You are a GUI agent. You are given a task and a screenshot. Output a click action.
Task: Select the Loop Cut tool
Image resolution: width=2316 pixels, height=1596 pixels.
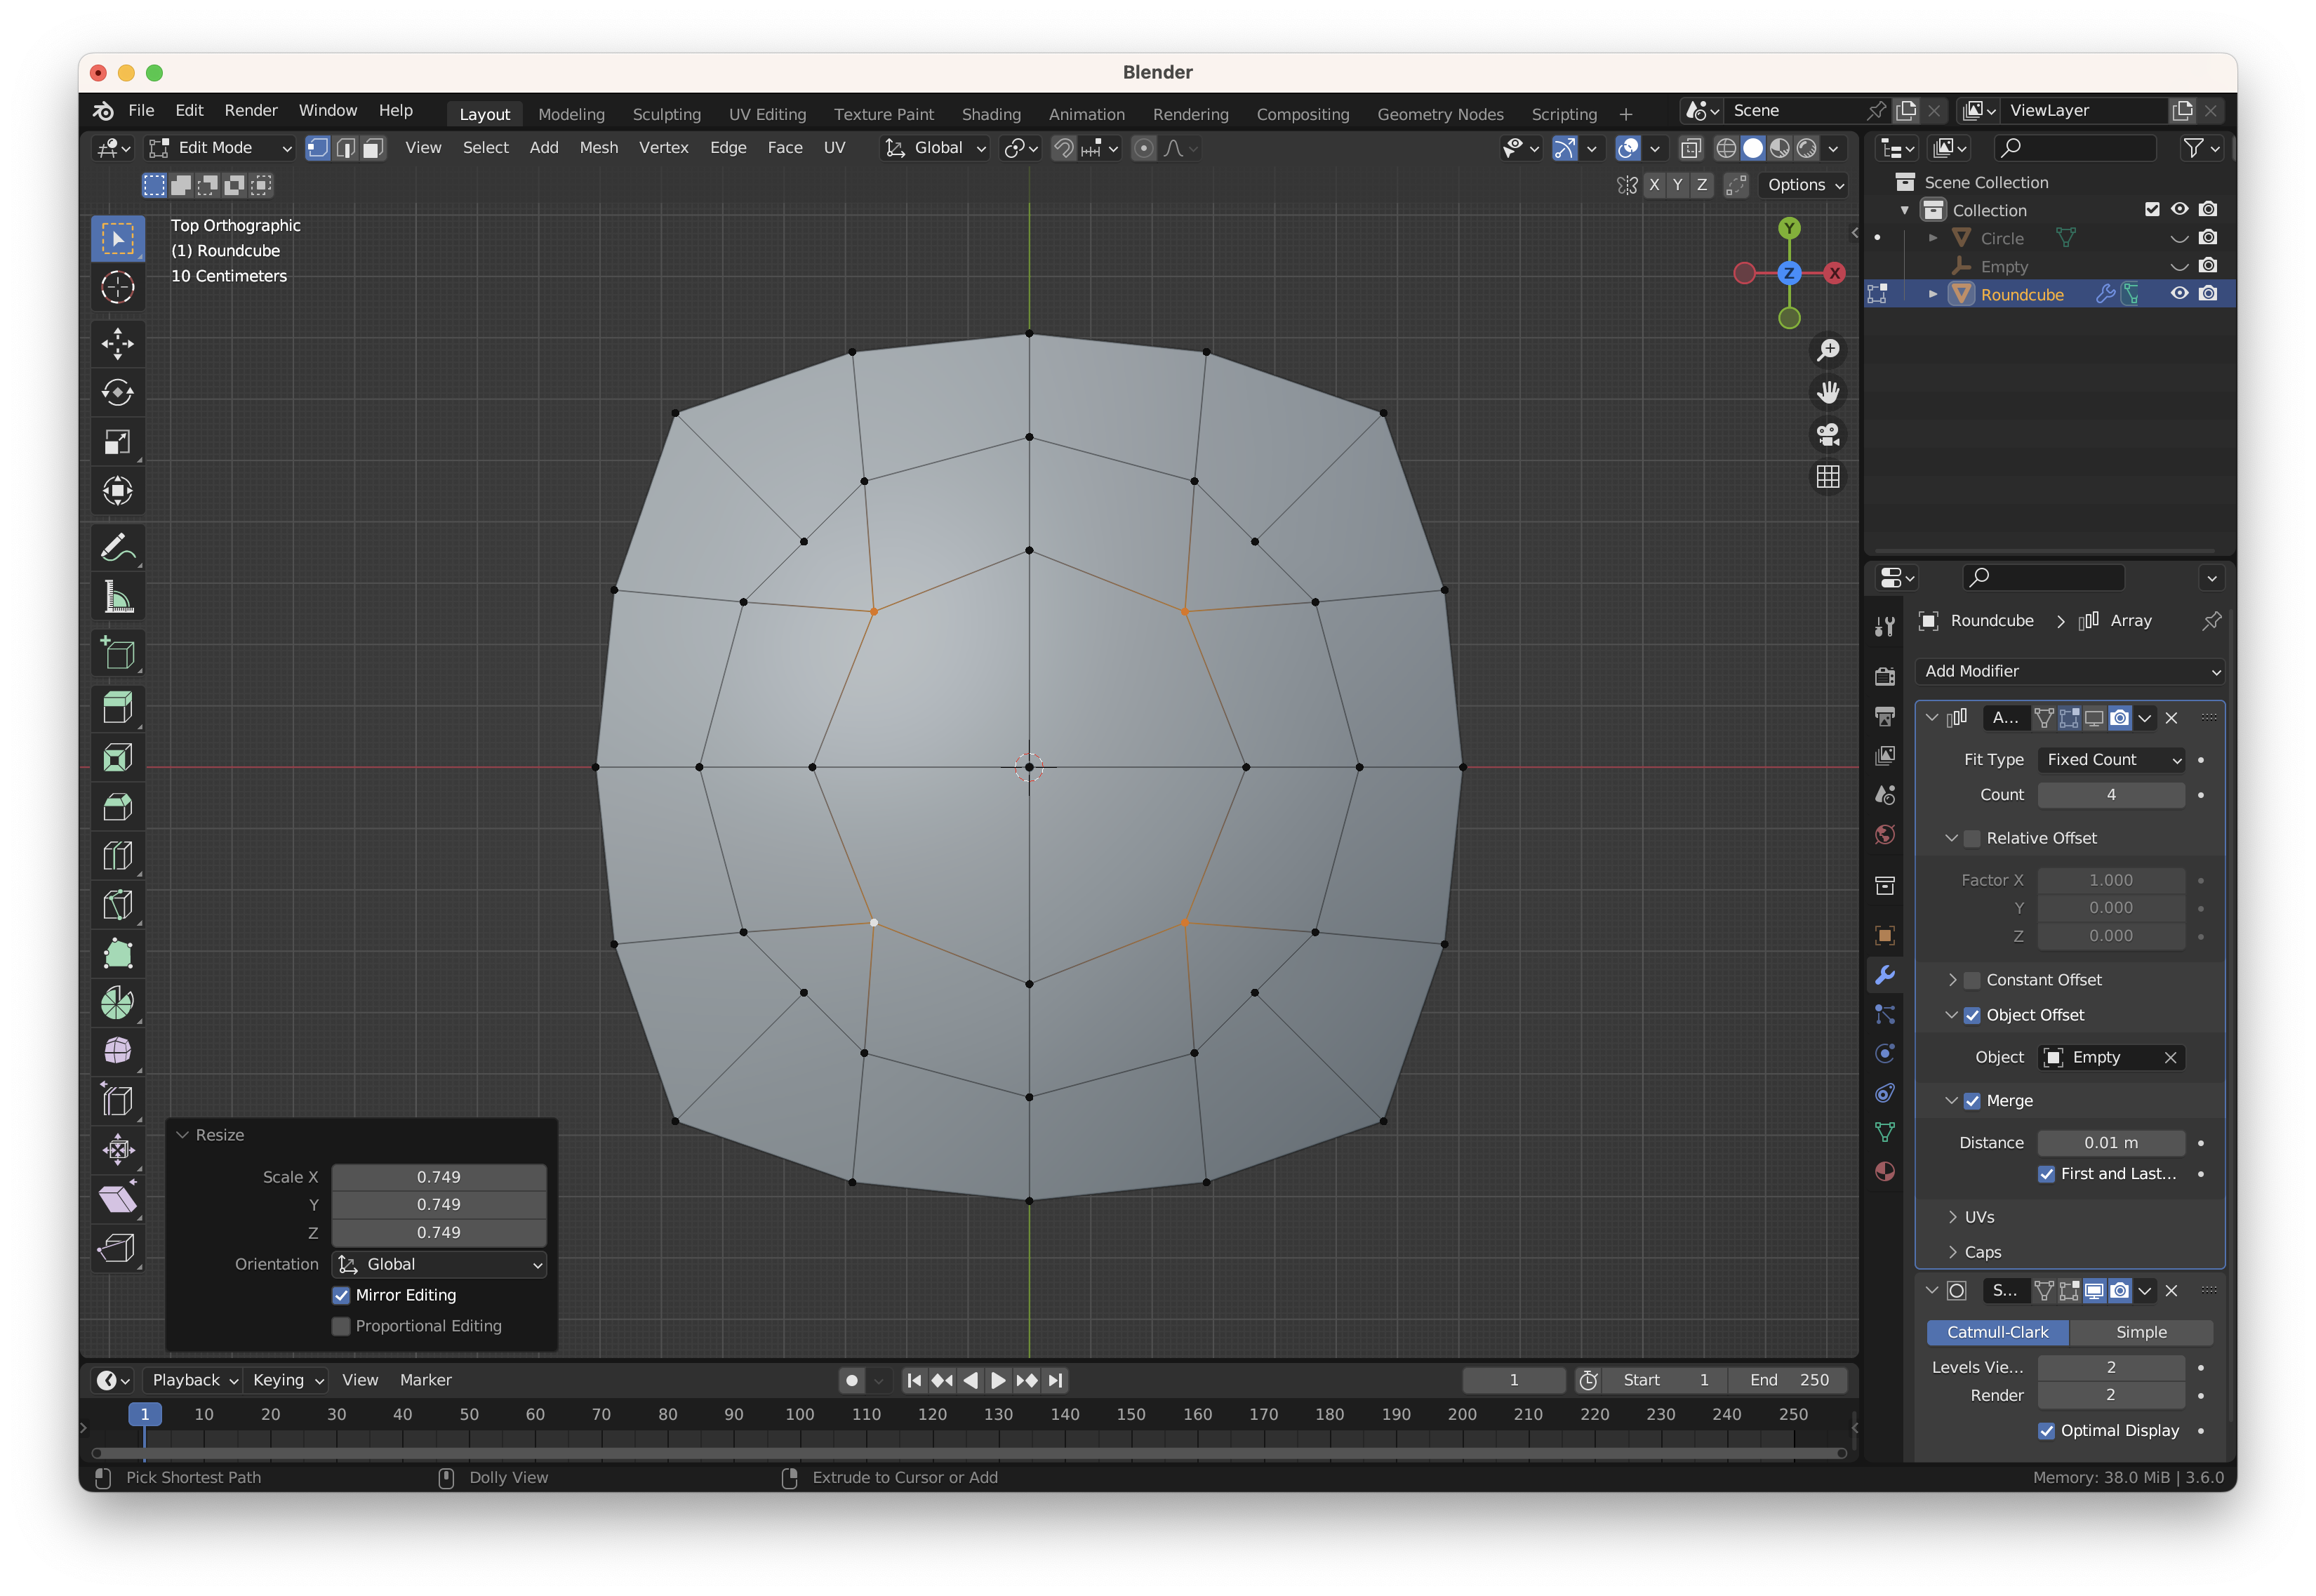[117, 855]
